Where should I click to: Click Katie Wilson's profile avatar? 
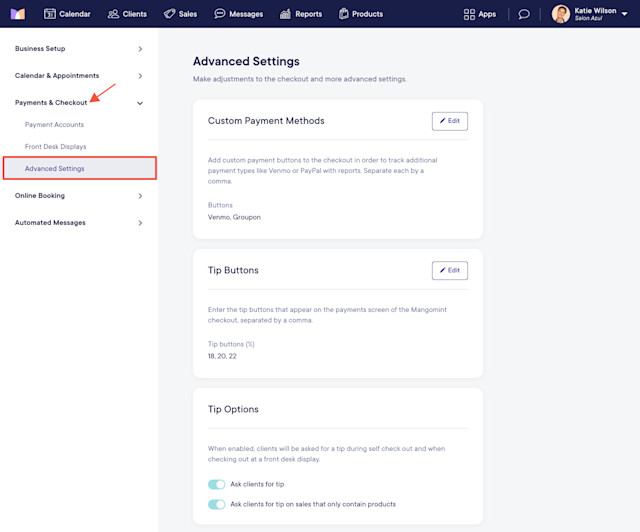coord(561,14)
